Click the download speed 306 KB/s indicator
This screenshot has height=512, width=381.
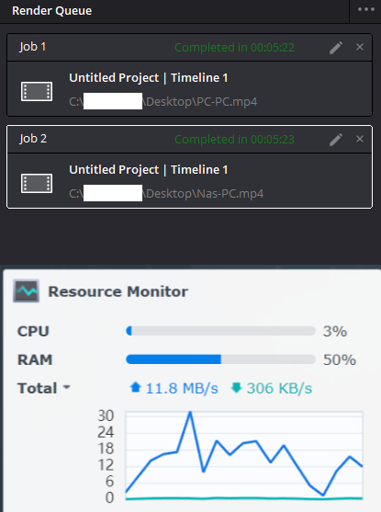pos(272,388)
